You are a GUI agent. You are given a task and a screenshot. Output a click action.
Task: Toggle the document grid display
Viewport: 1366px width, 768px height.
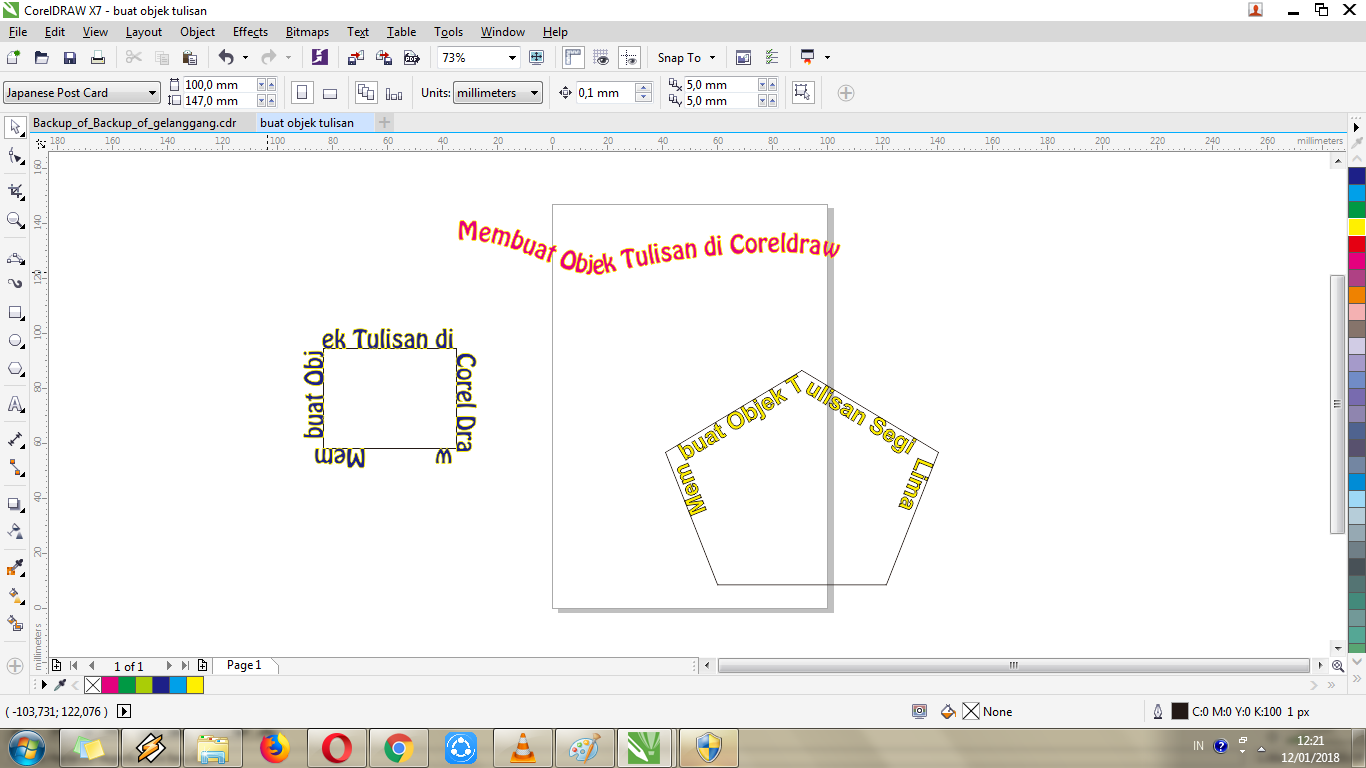[601, 57]
